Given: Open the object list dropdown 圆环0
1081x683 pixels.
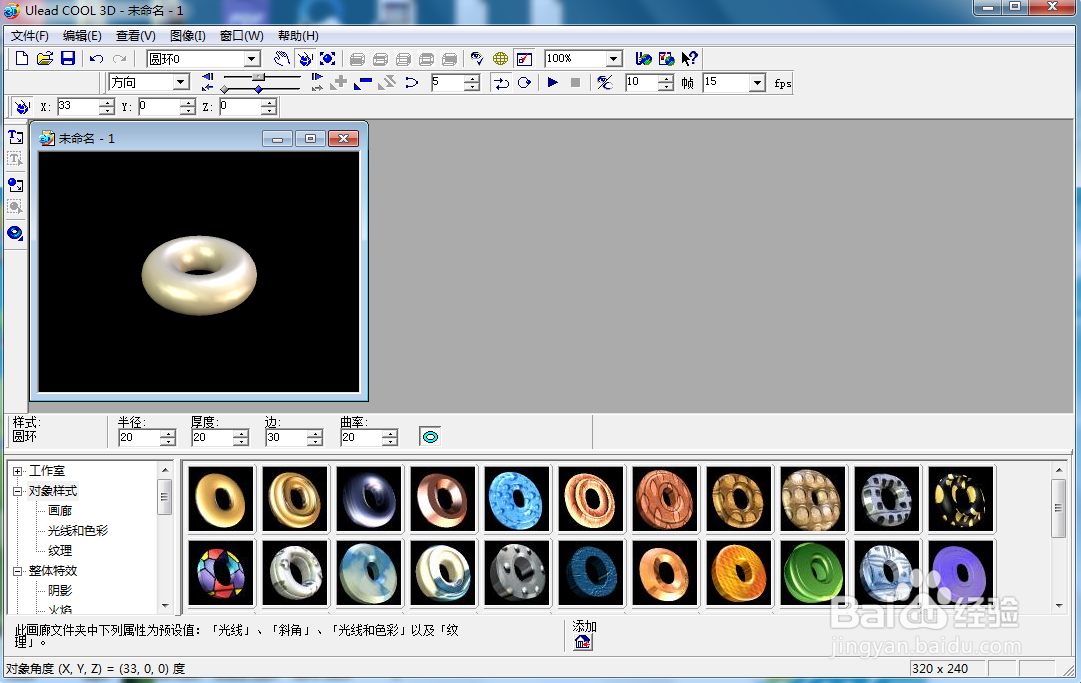Looking at the screenshot, I should tap(252, 59).
